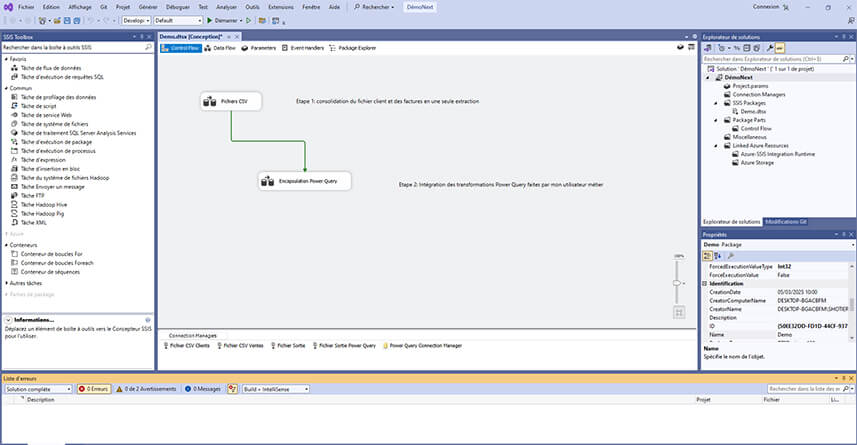Toggle the 0 Erreurs filter
857x445 pixels.
(x=93, y=389)
